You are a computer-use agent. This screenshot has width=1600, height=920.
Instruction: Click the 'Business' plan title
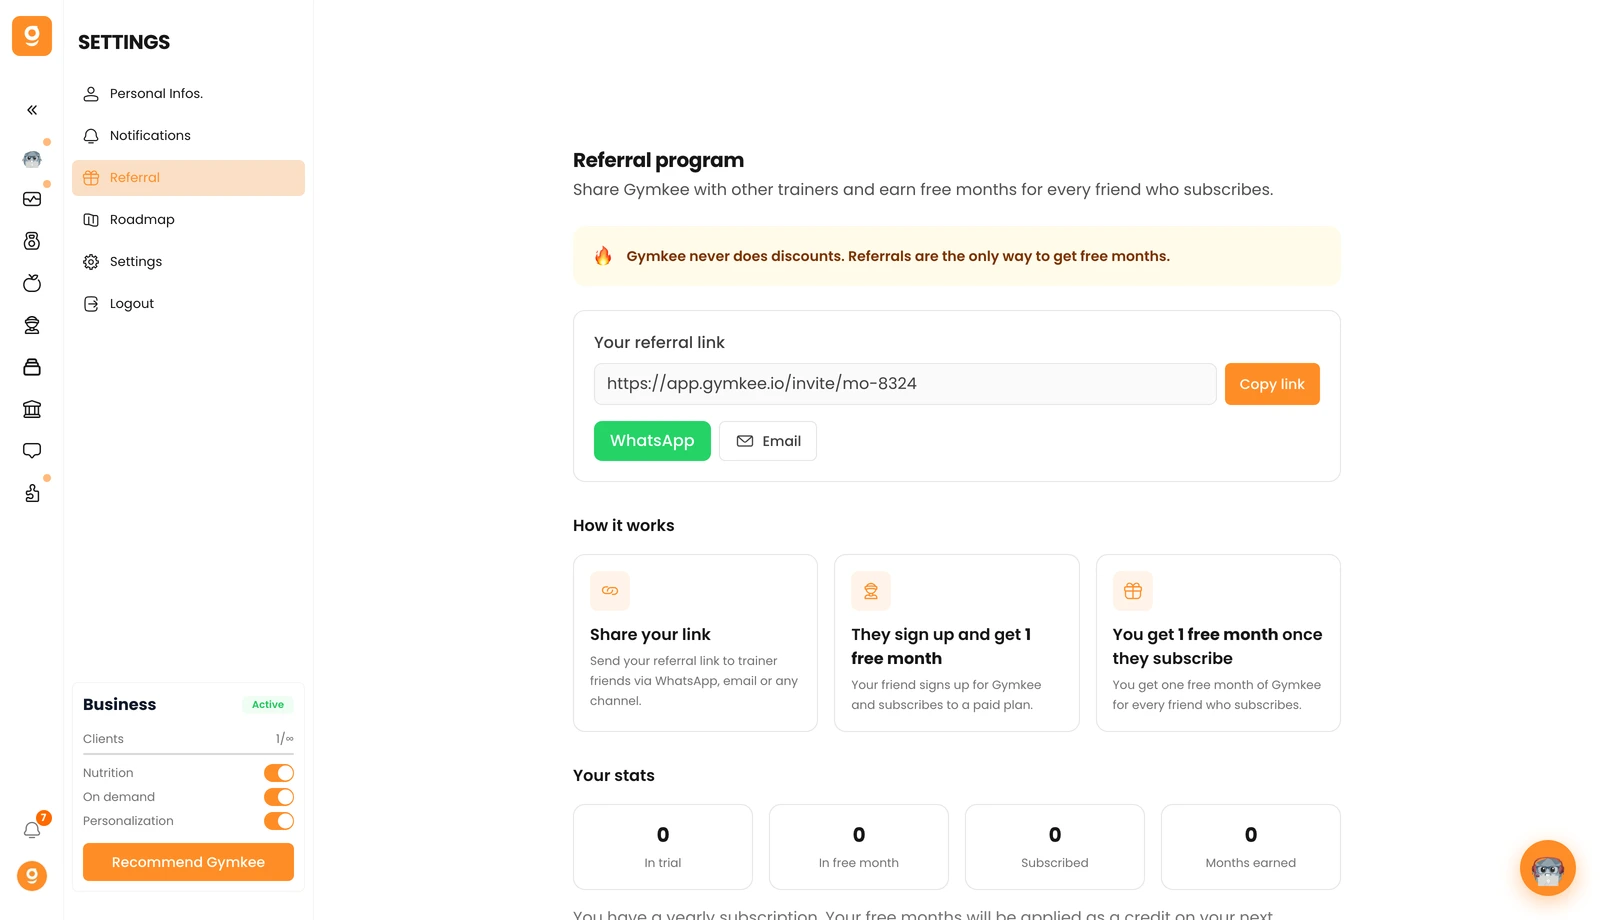pyautogui.click(x=119, y=705)
